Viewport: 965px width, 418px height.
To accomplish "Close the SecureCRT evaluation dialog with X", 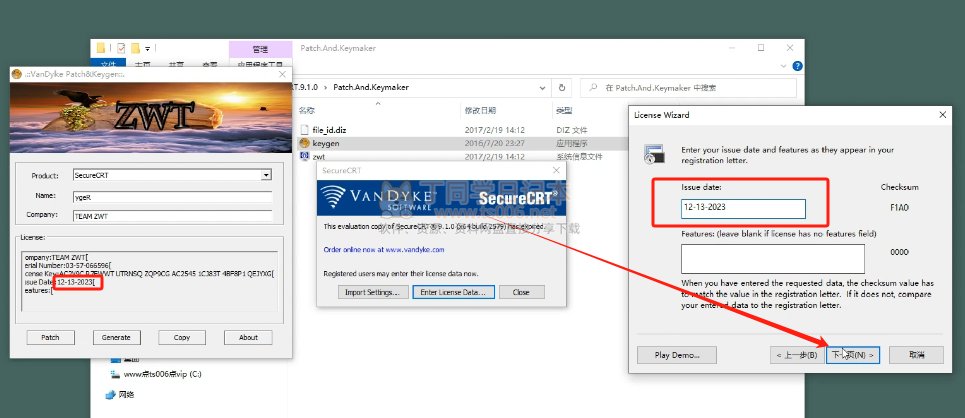I will point(556,170).
